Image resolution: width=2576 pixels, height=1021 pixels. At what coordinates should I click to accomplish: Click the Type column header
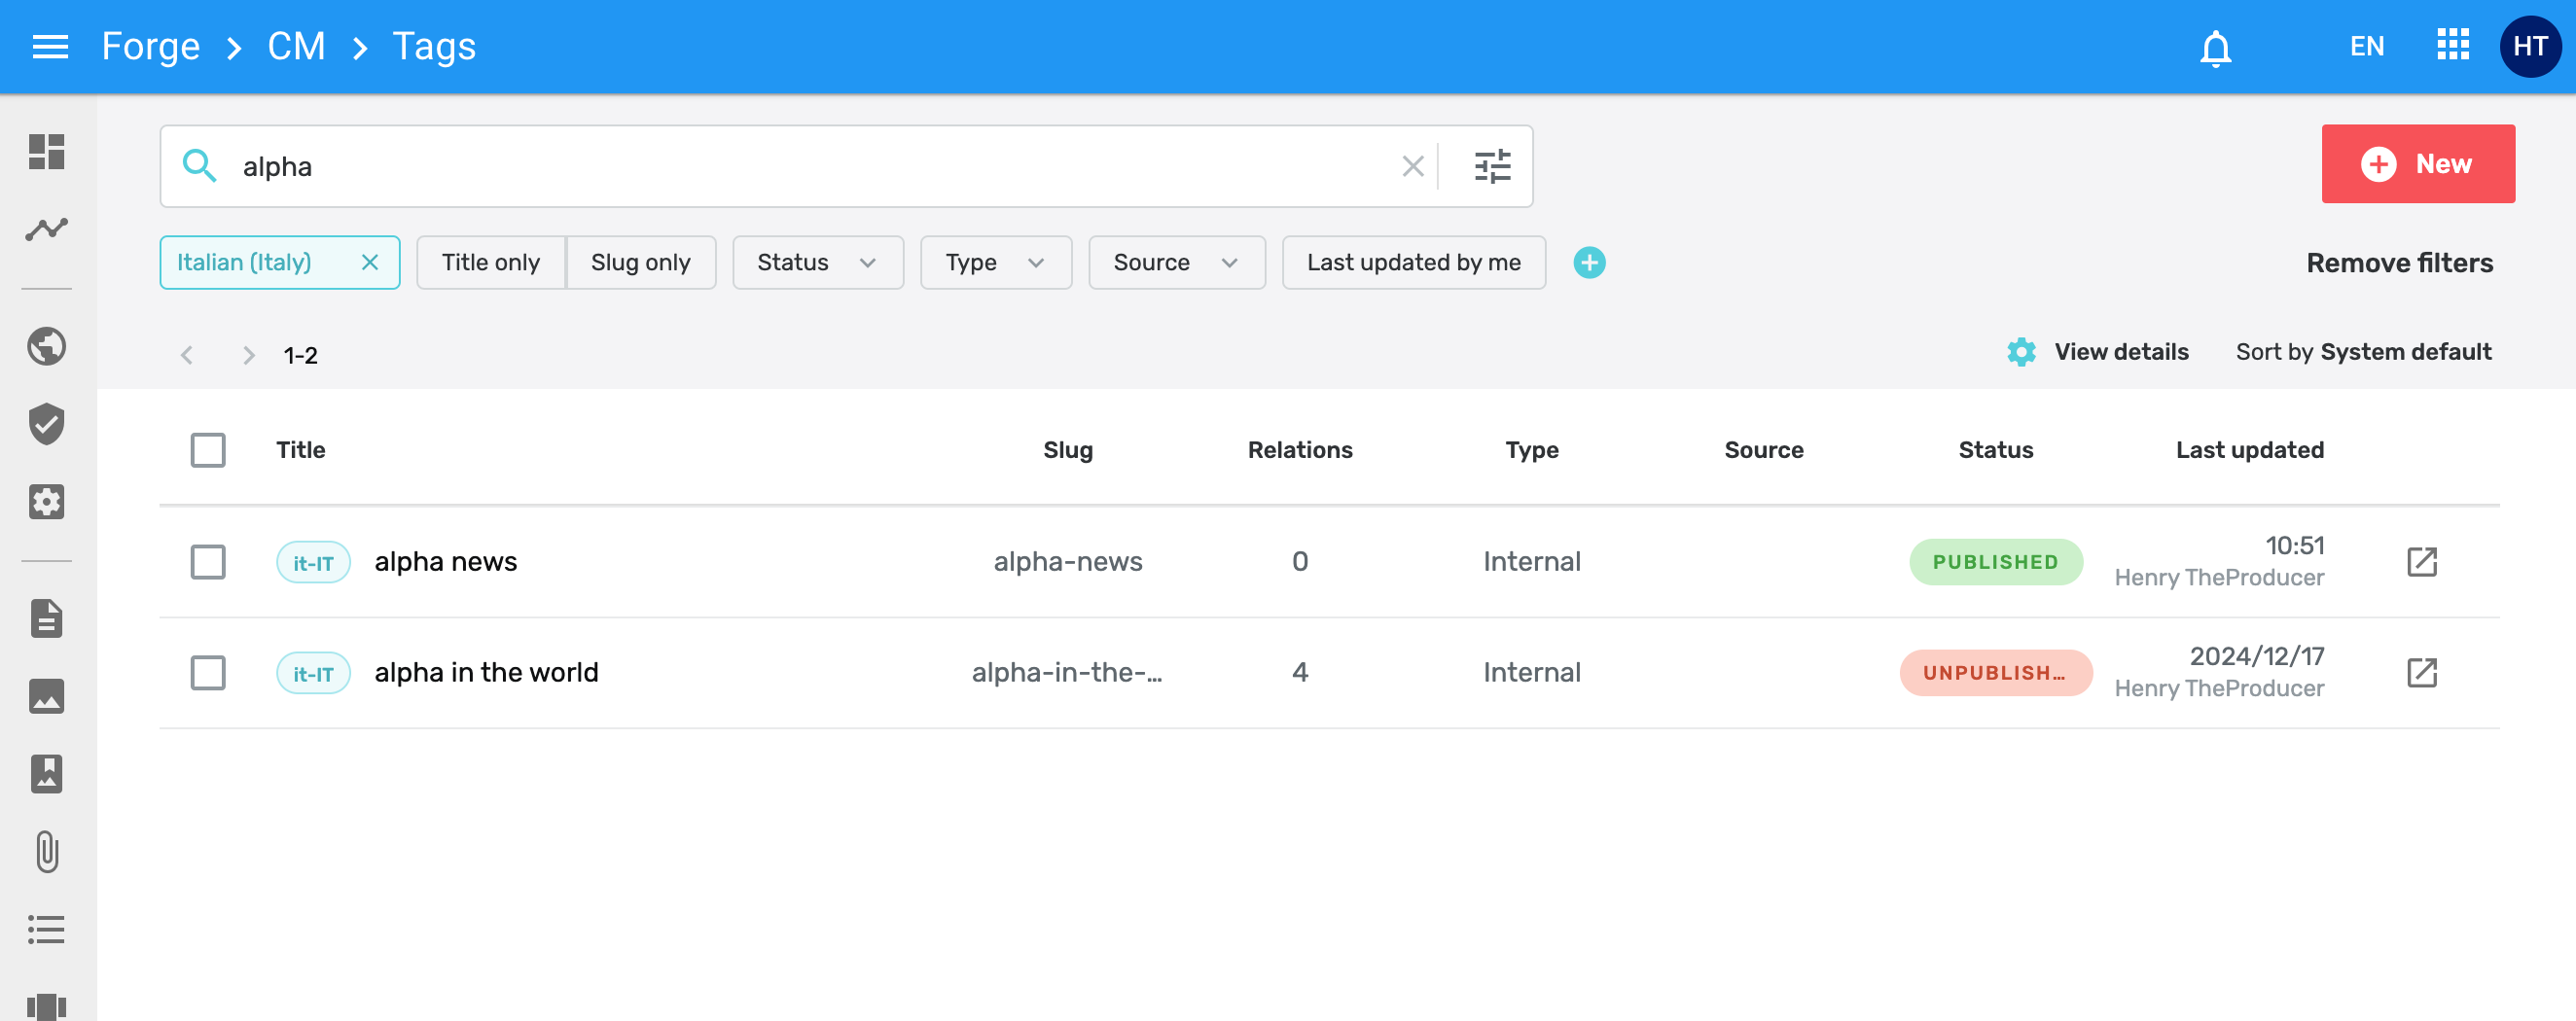[x=1531, y=450]
